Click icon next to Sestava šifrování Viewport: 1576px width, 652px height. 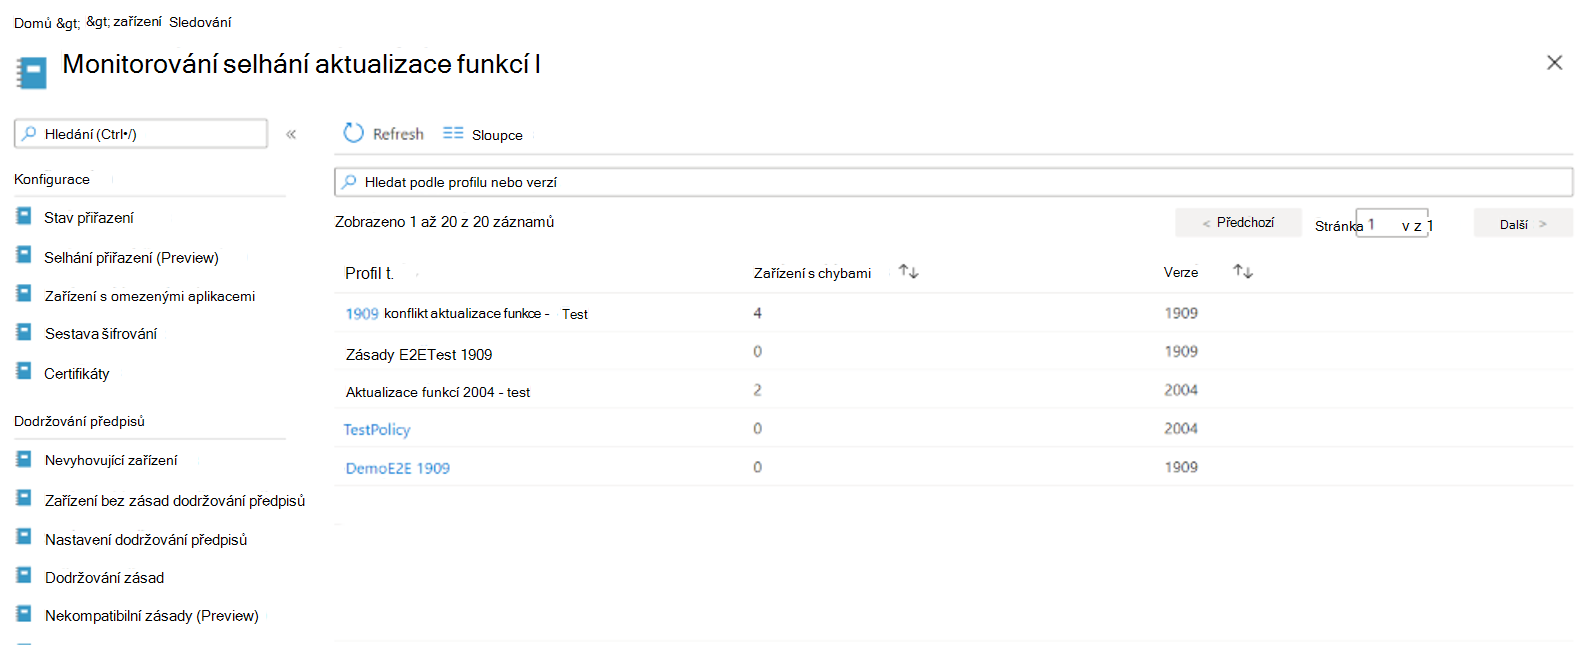point(24,332)
